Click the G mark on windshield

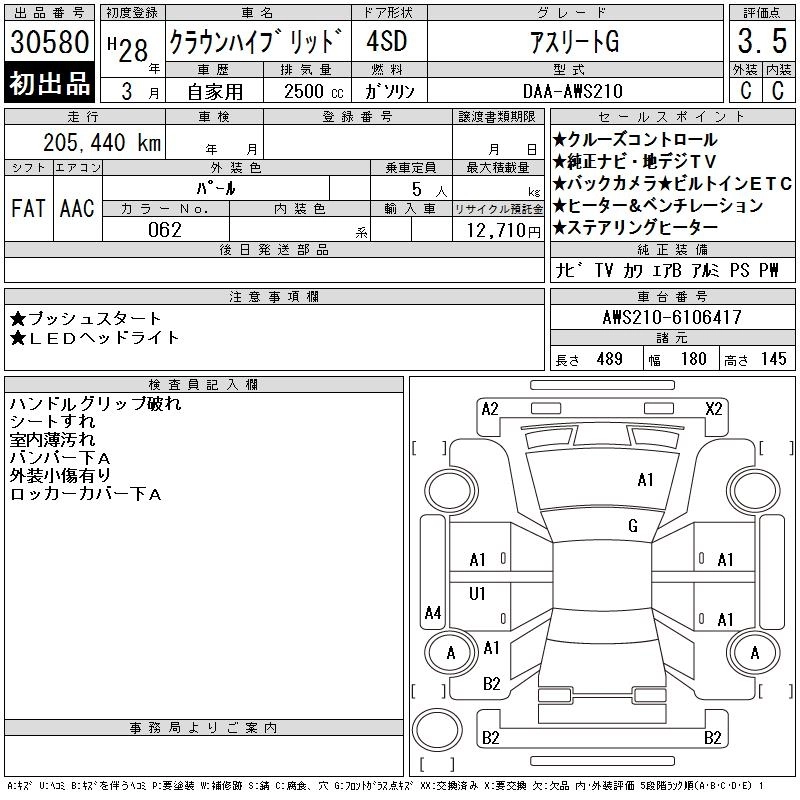(x=633, y=526)
